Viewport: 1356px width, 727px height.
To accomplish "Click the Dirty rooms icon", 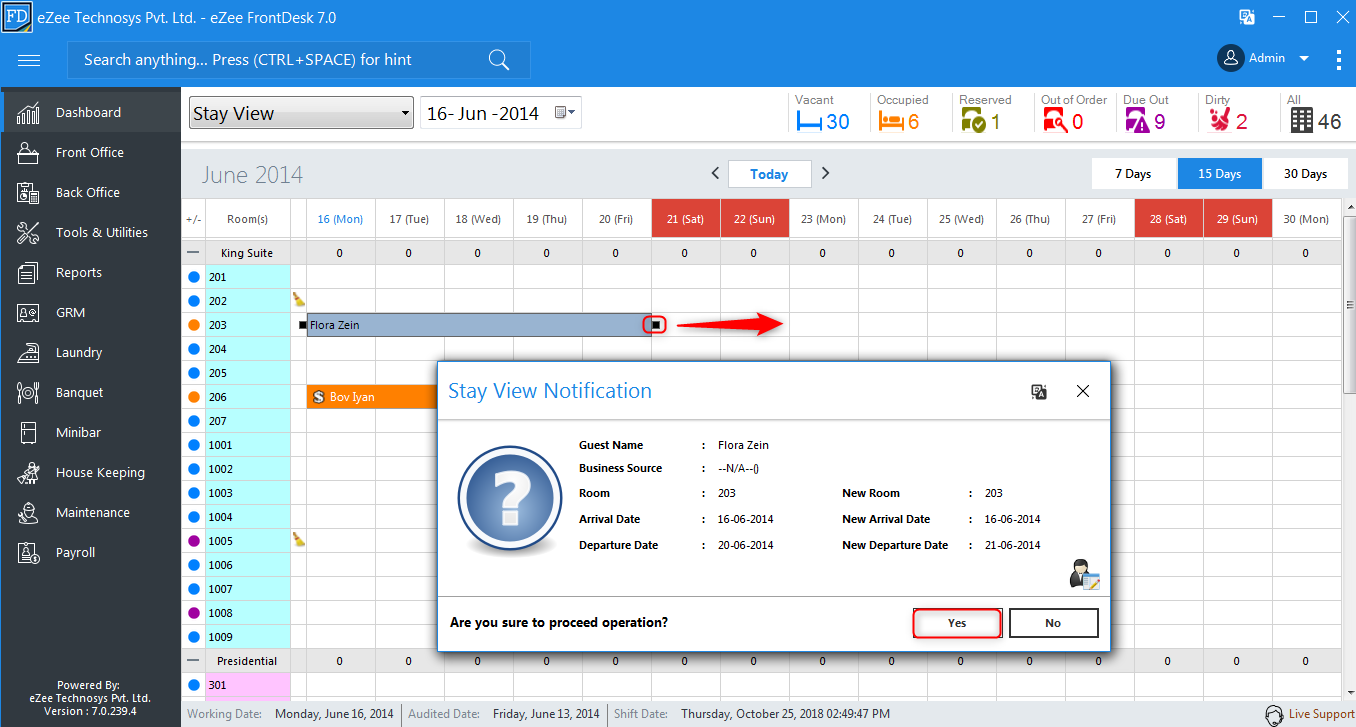I will [1218, 121].
